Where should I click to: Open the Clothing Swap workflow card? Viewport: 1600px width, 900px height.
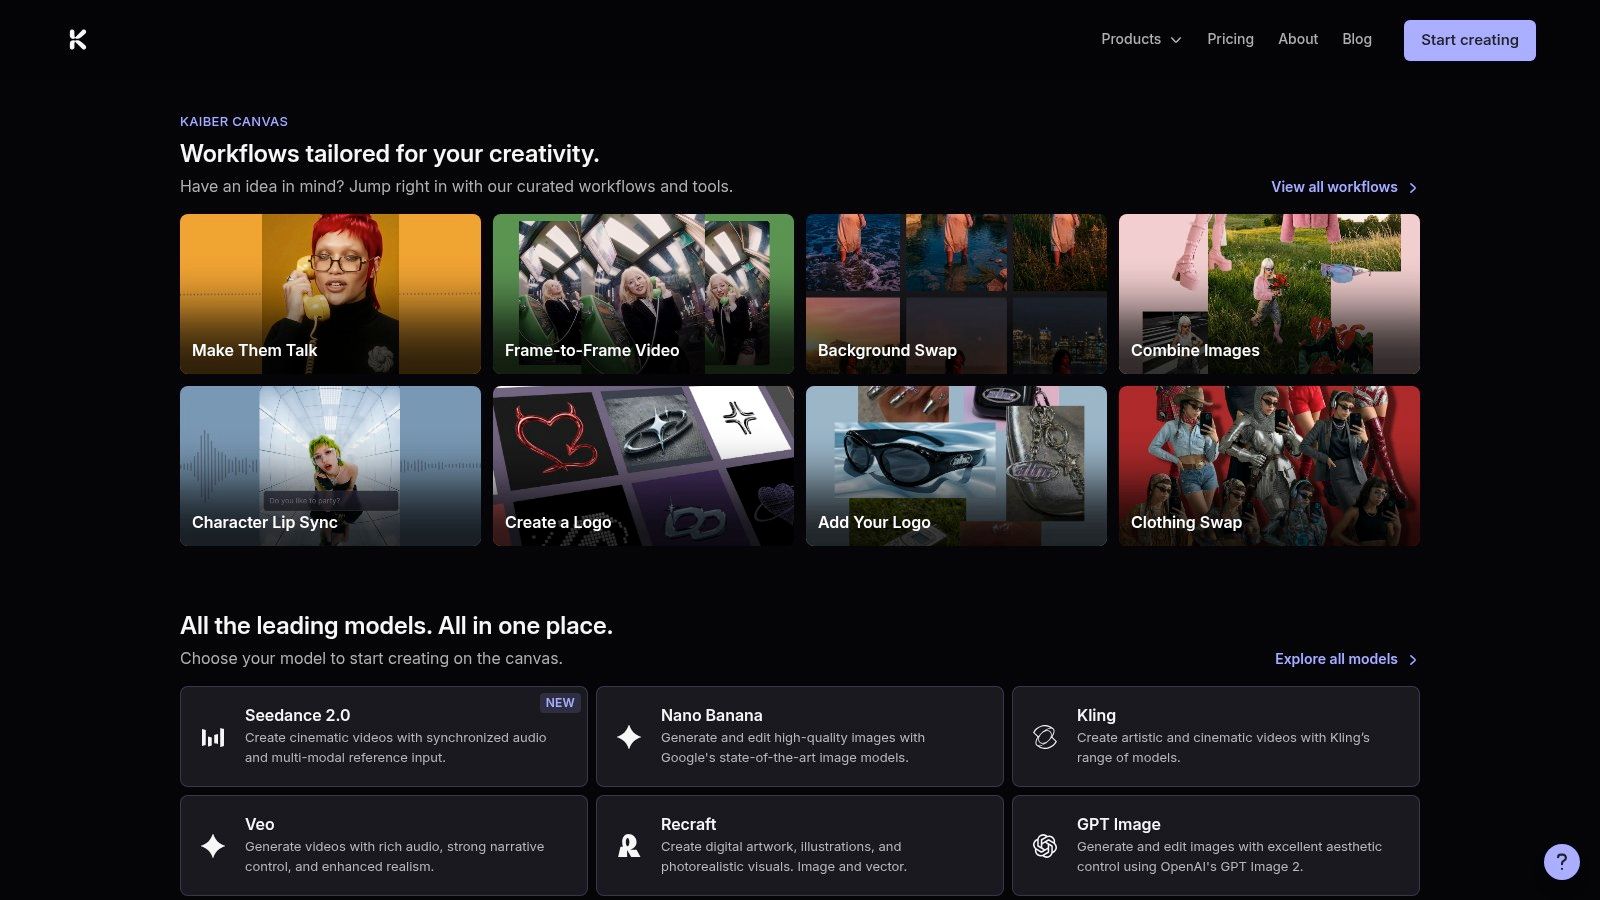1269,466
